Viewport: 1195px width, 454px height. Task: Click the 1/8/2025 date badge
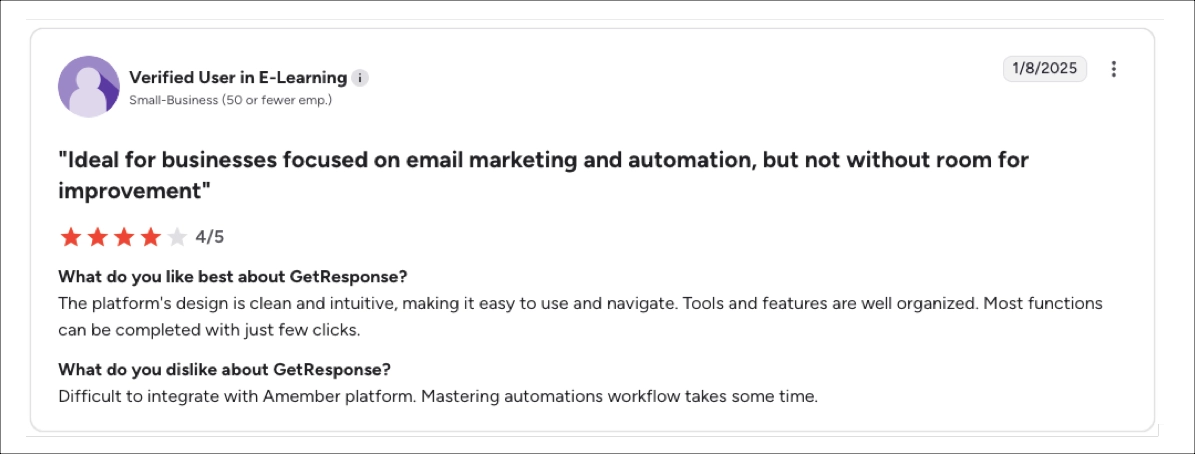pos(1044,68)
